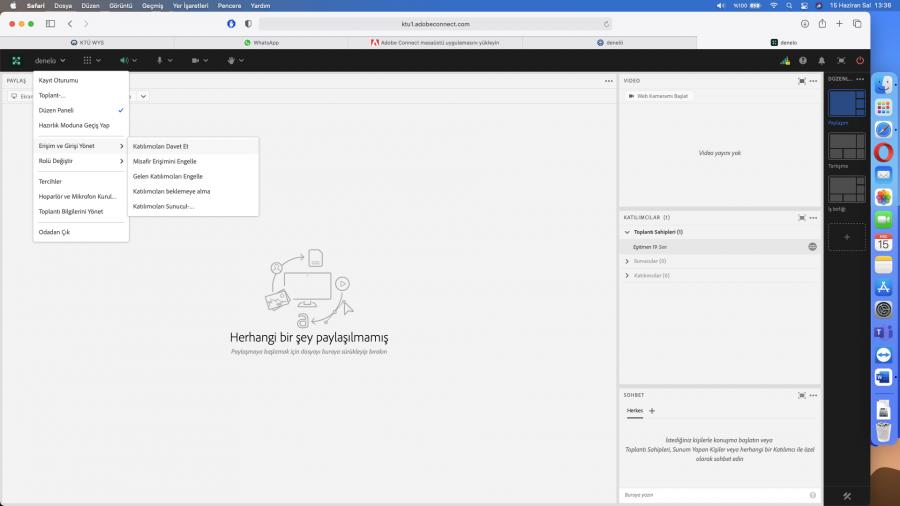Click the tools icon at layouts panel bottom

(847, 496)
